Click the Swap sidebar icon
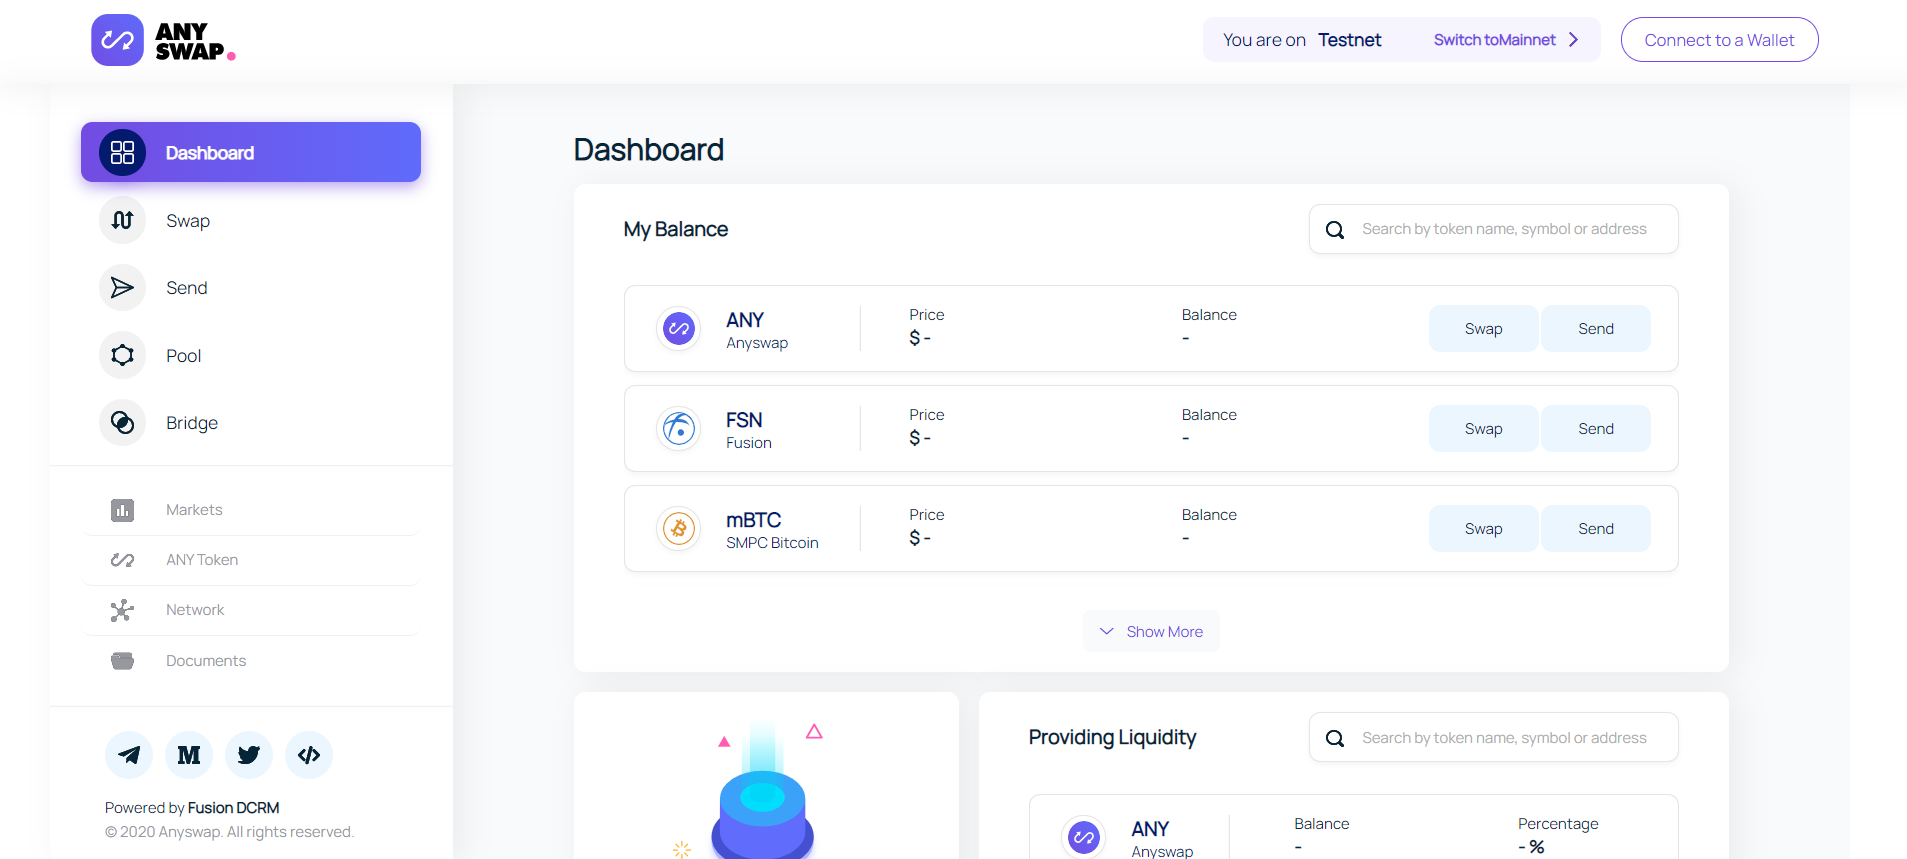Image resolution: width=1907 pixels, height=859 pixels. [x=122, y=220]
